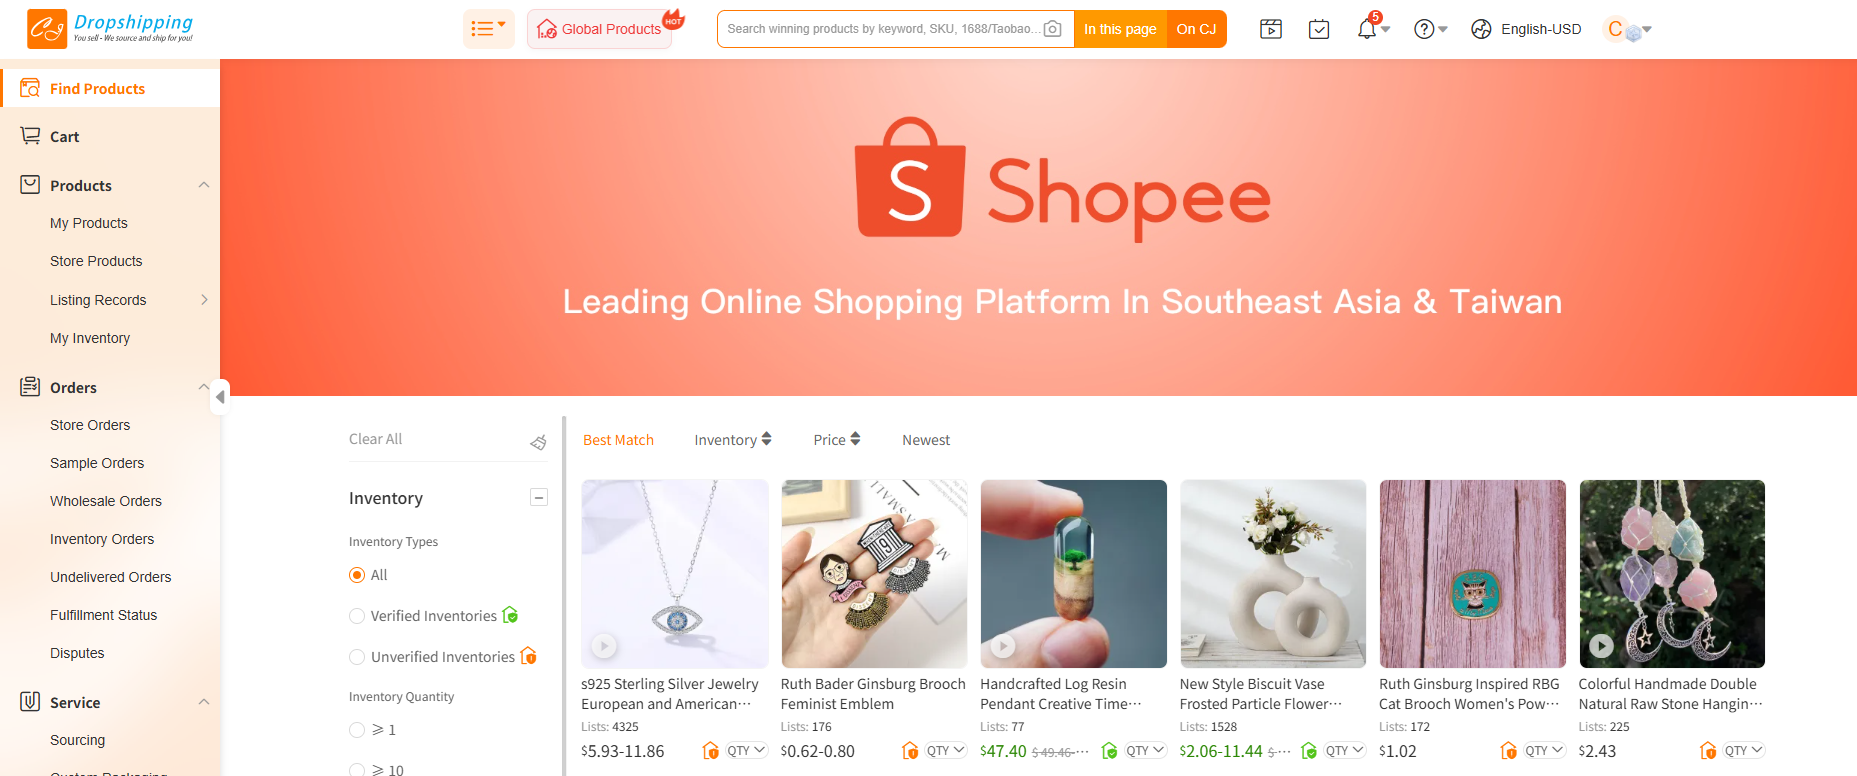Select the All inventory types radio
Screen dimensions: 1857x776
[357, 575]
